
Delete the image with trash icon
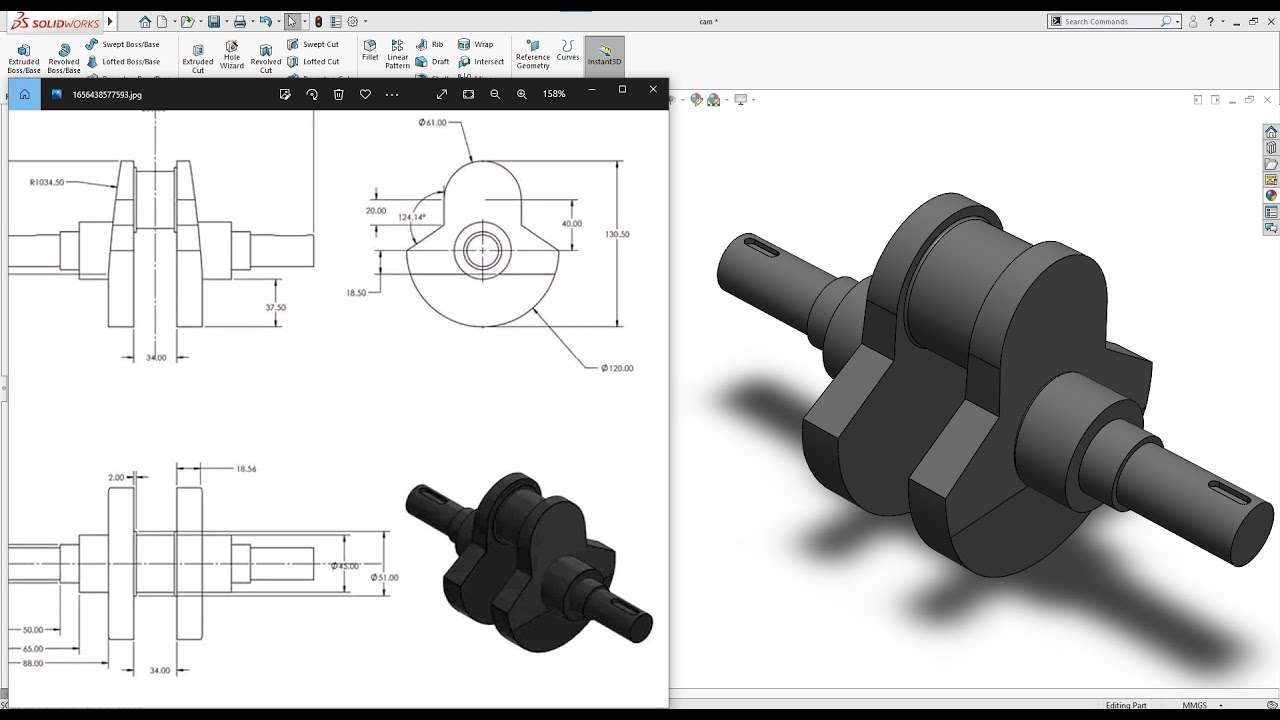click(339, 94)
